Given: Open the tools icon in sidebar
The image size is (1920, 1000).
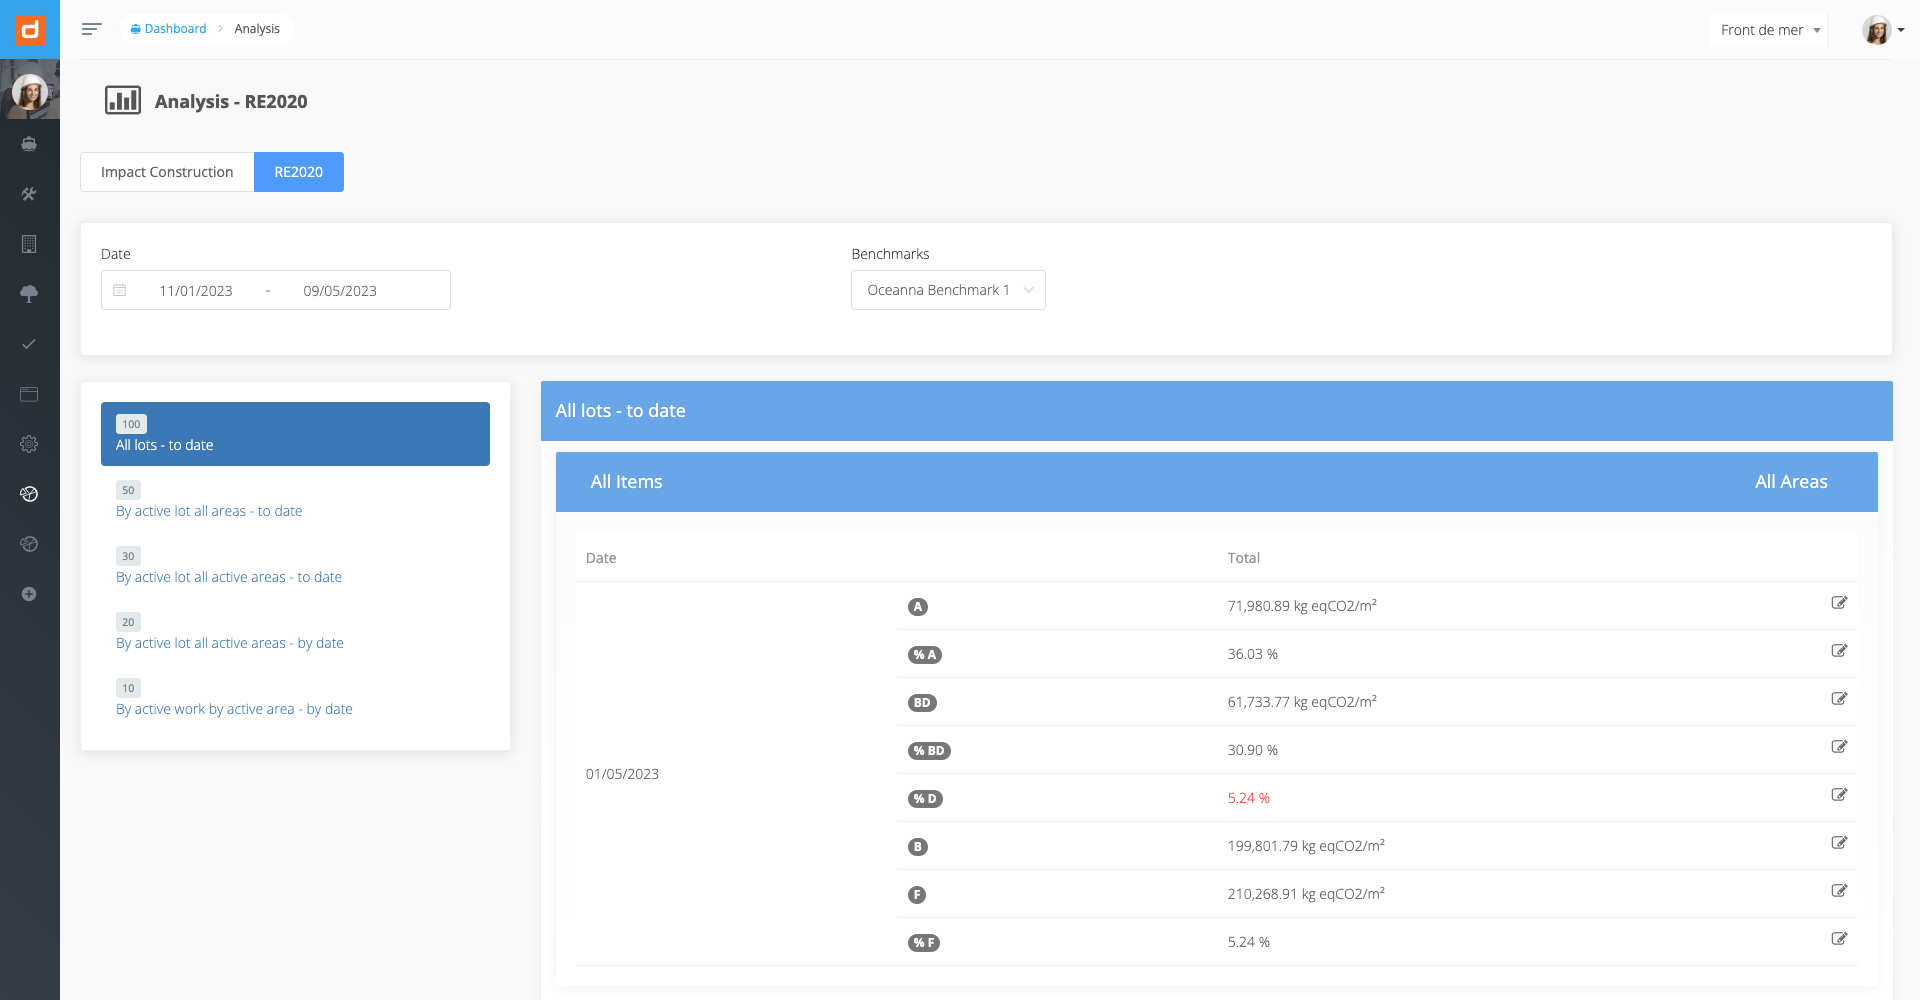Looking at the screenshot, I should pyautogui.click(x=29, y=194).
